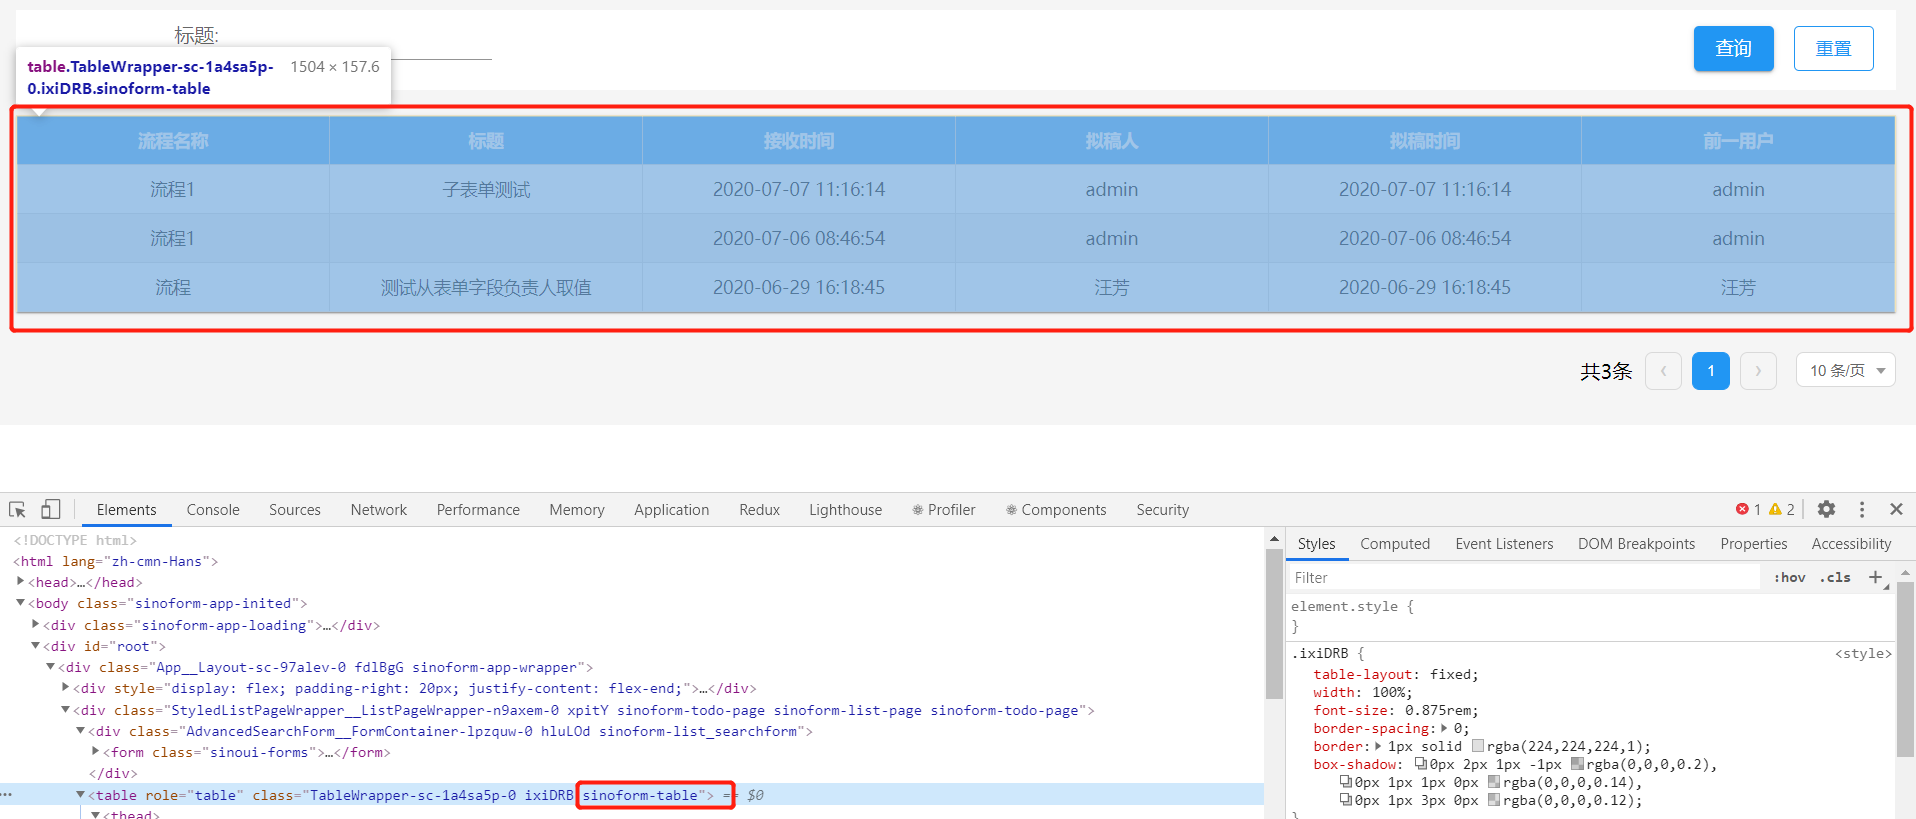1916x819 pixels.
Task: Expand the border-spacing property triangle
Action: click(x=1444, y=728)
